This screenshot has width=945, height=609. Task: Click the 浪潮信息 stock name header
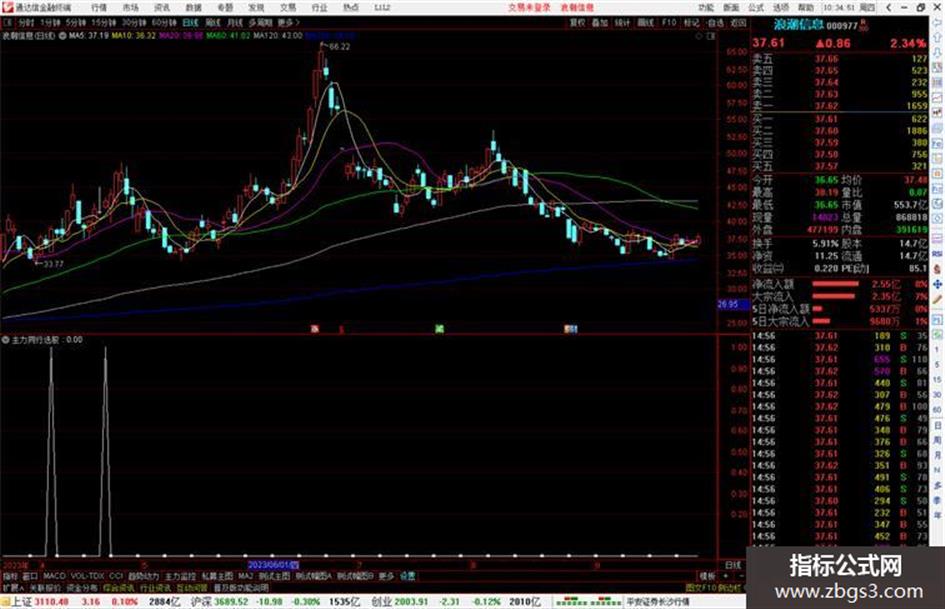tap(799, 25)
